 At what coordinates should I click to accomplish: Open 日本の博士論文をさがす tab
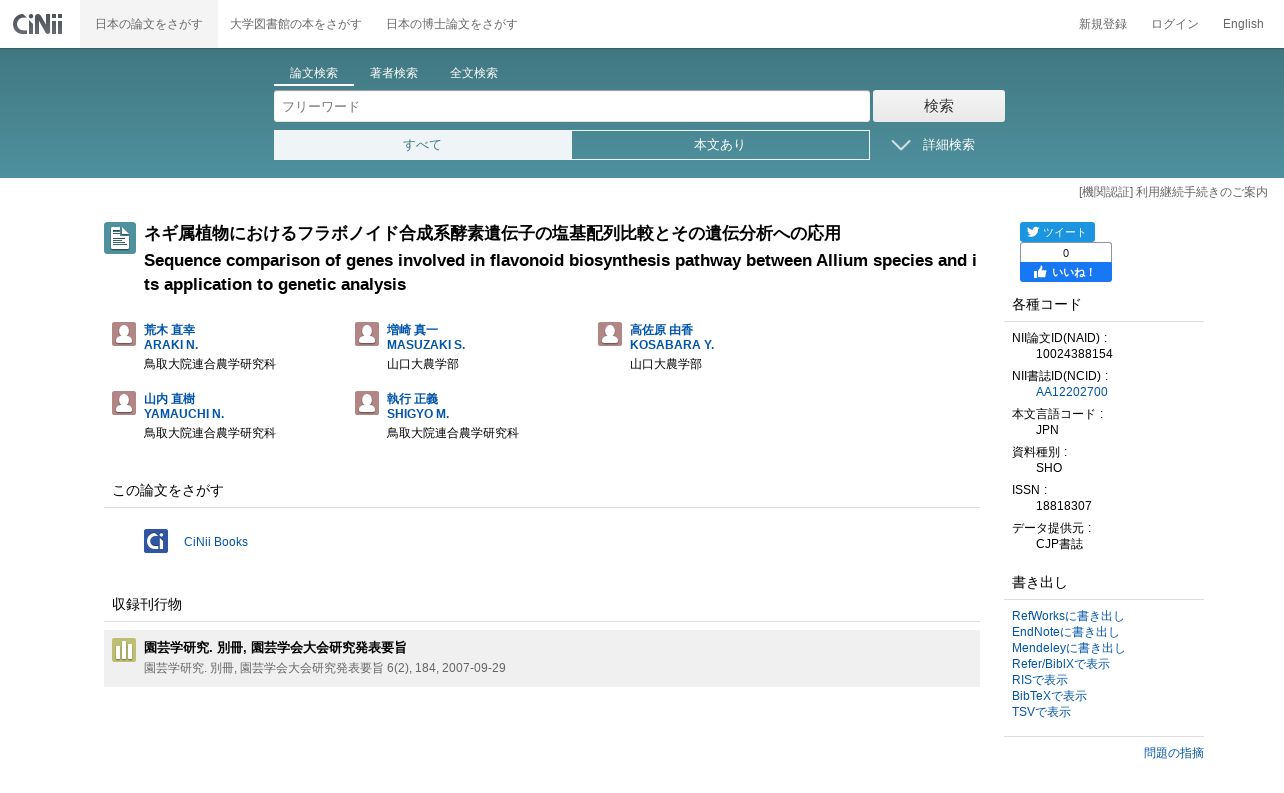(452, 24)
